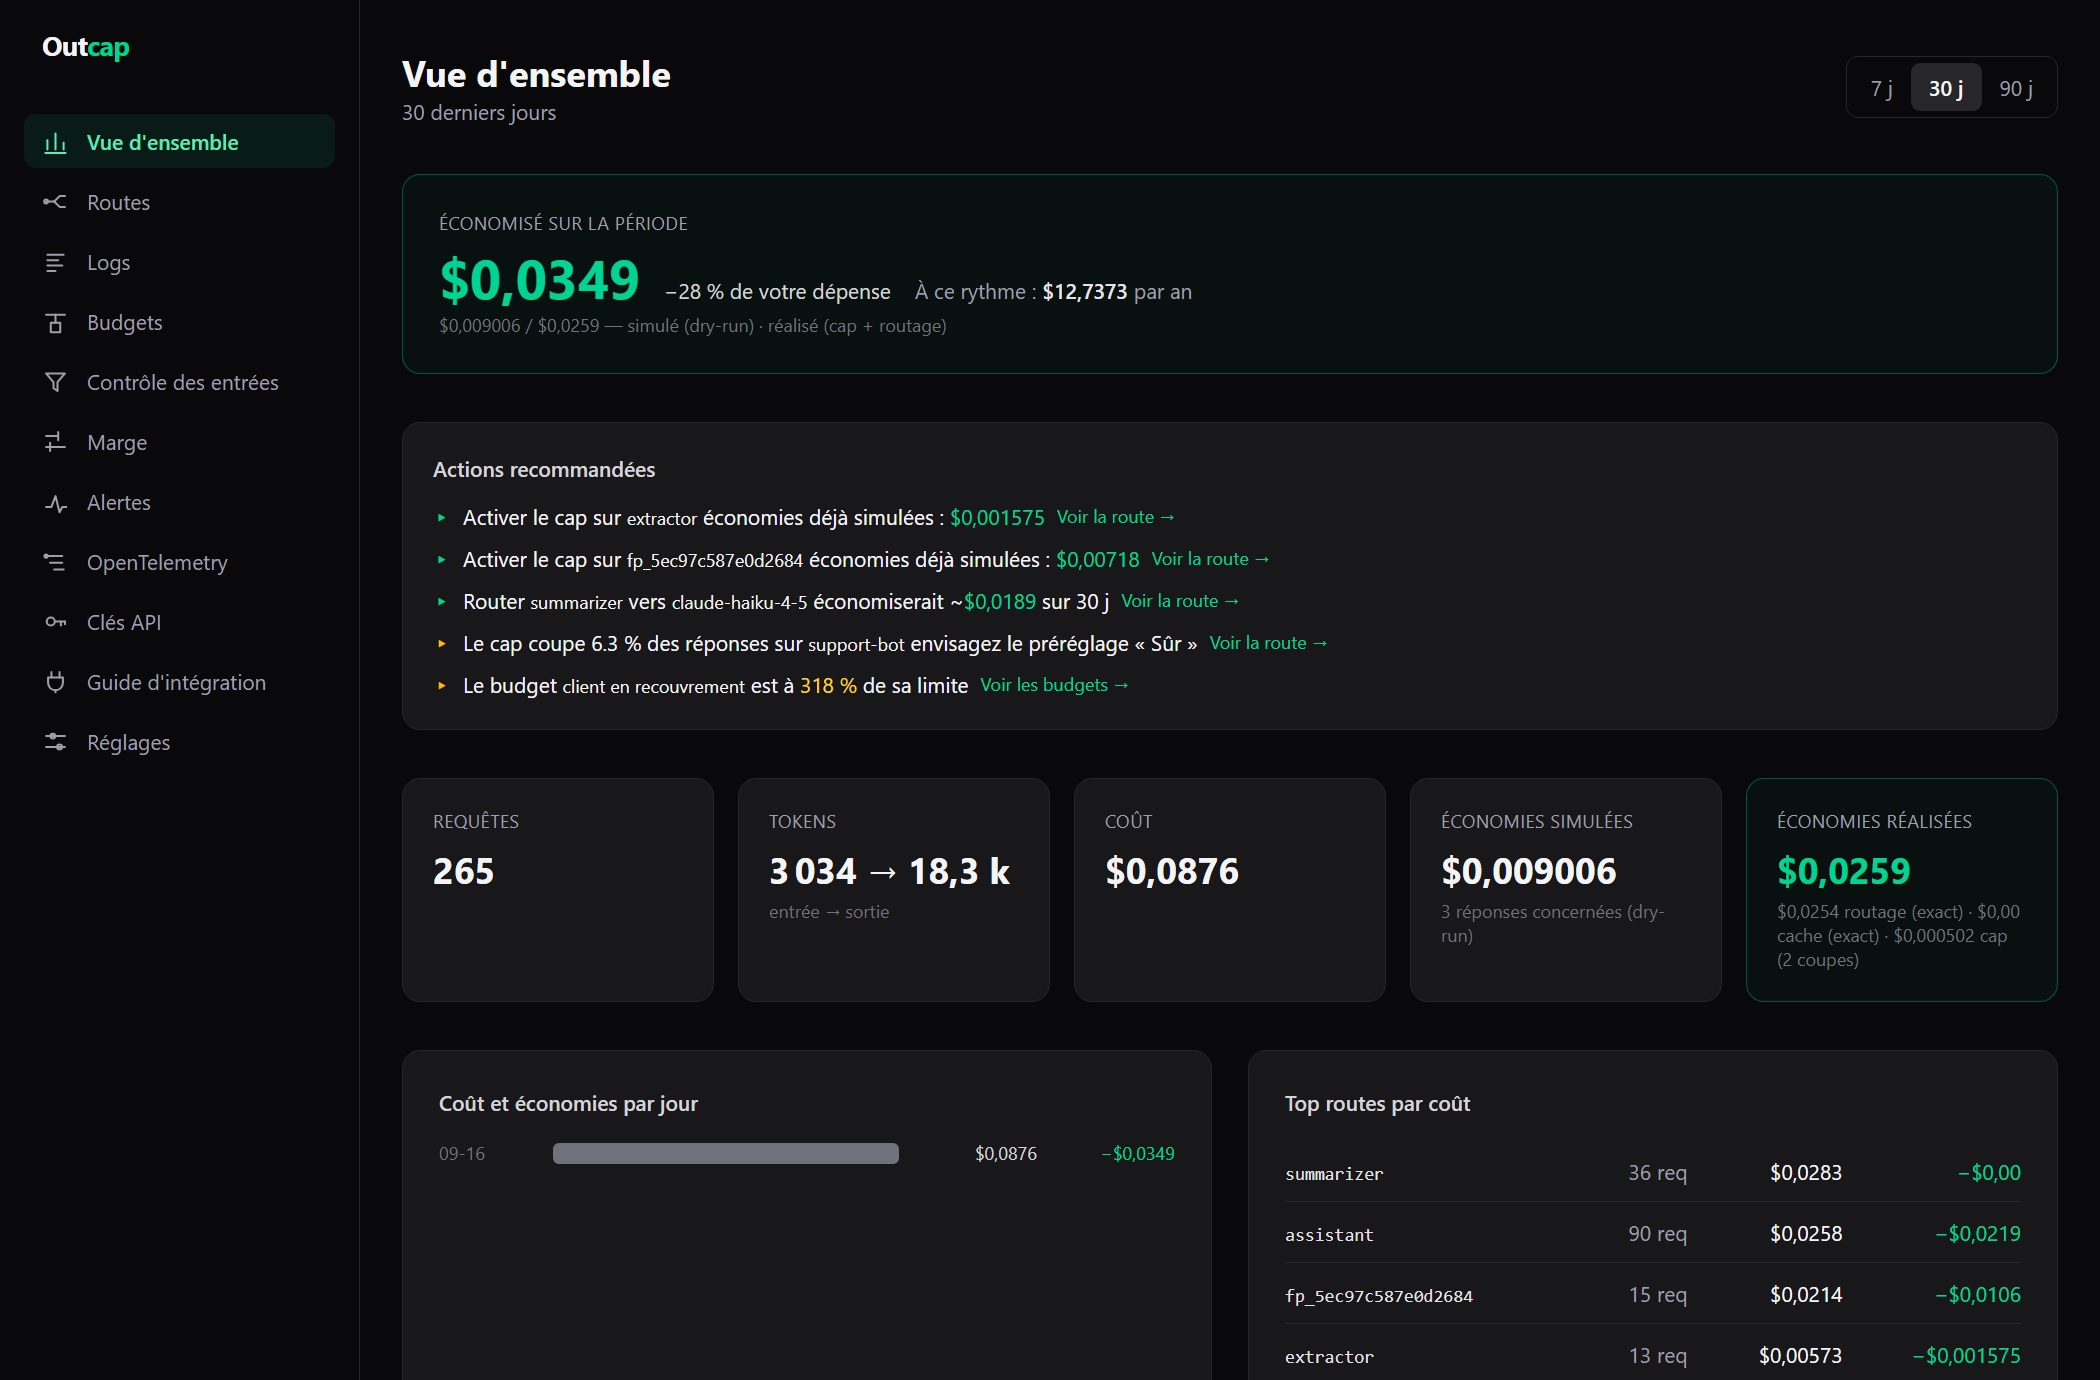Click the Budgets icon in sidebar
This screenshot has width=2100, height=1380.
(x=56, y=323)
